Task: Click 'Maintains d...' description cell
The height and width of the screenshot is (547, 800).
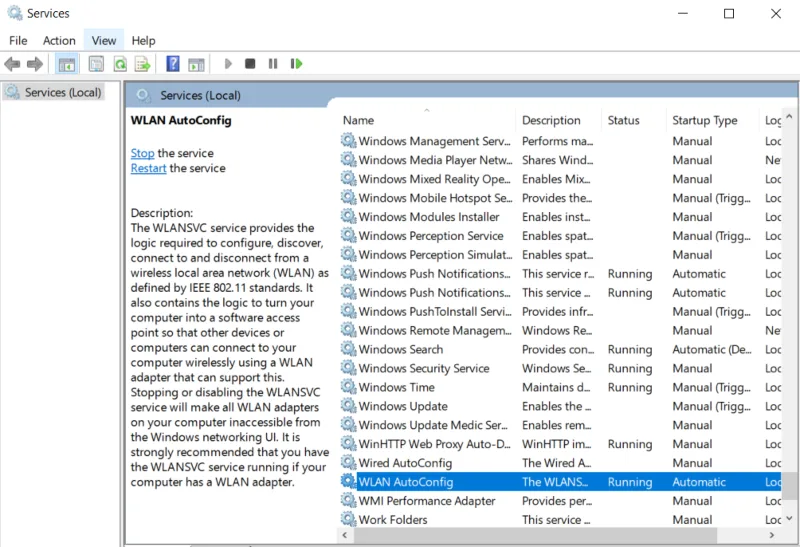Action: [556, 387]
